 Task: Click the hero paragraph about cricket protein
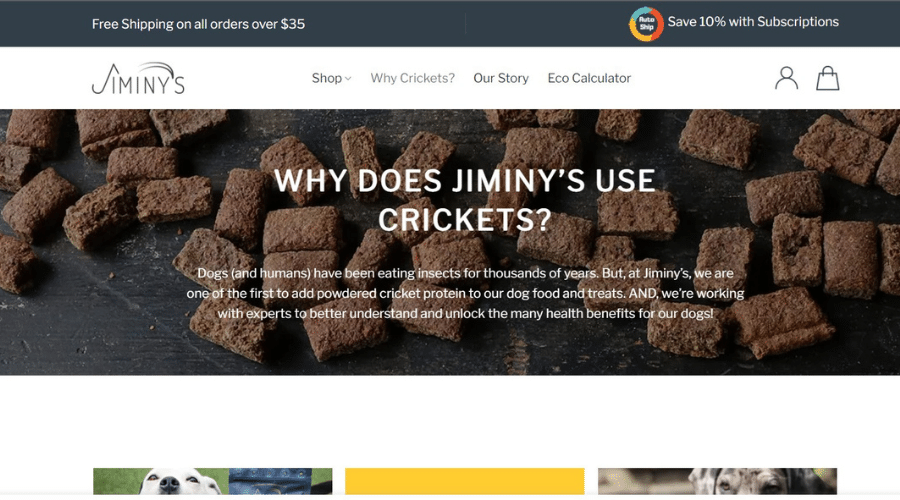pyautogui.click(x=465, y=293)
